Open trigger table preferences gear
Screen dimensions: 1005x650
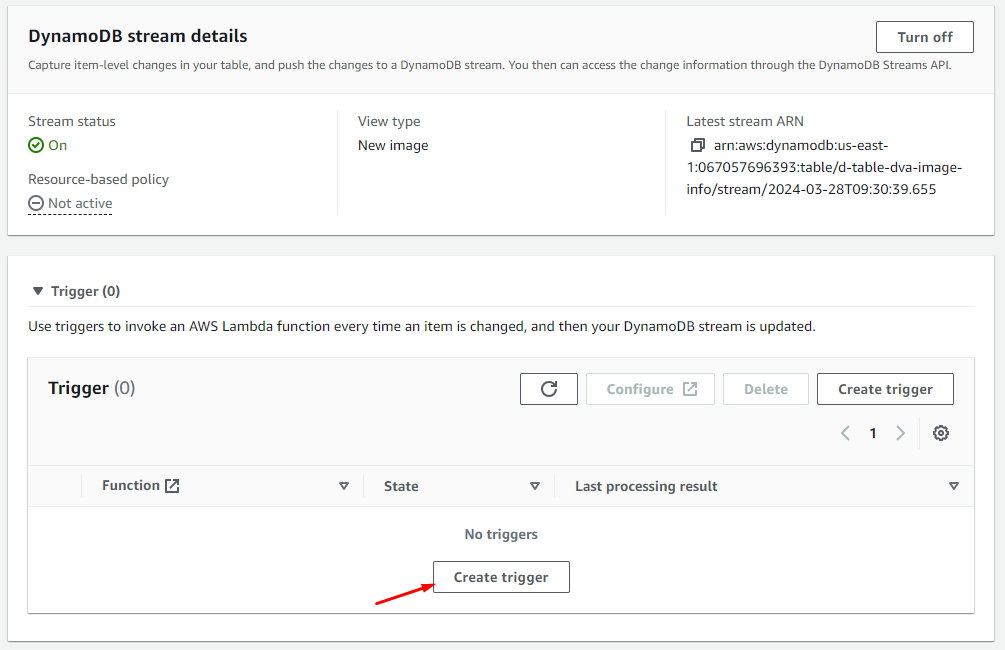pyautogui.click(x=940, y=433)
